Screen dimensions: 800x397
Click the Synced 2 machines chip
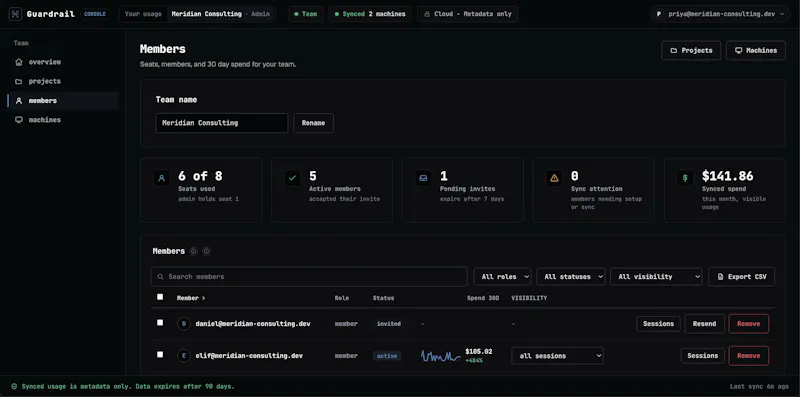[370, 14]
